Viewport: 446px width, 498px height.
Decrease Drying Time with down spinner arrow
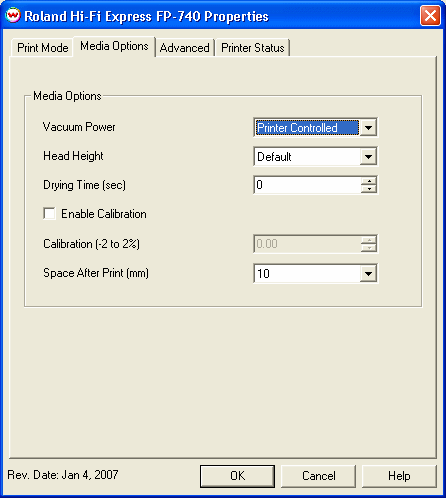click(369, 189)
